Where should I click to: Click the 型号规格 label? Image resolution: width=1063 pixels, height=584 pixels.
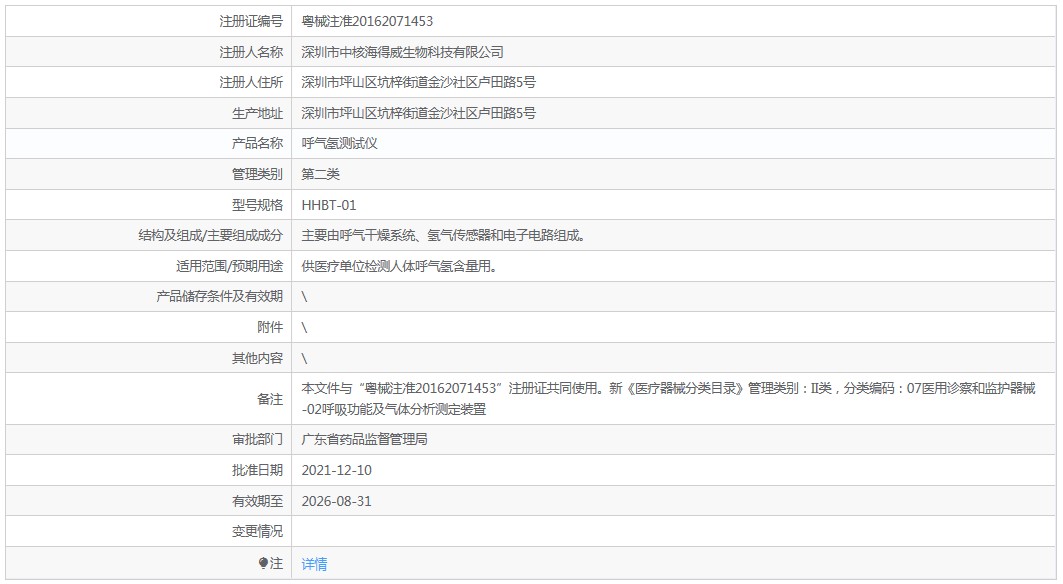[x=257, y=205]
